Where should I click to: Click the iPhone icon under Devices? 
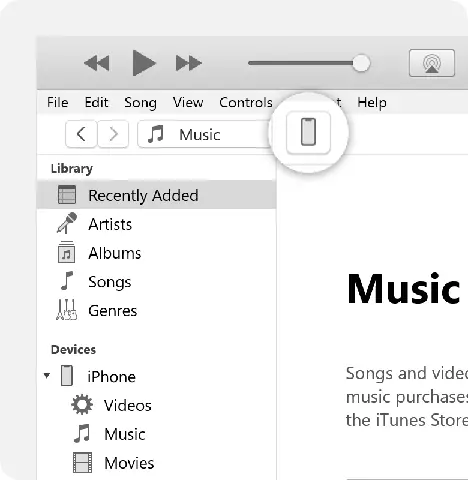[67, 375]
